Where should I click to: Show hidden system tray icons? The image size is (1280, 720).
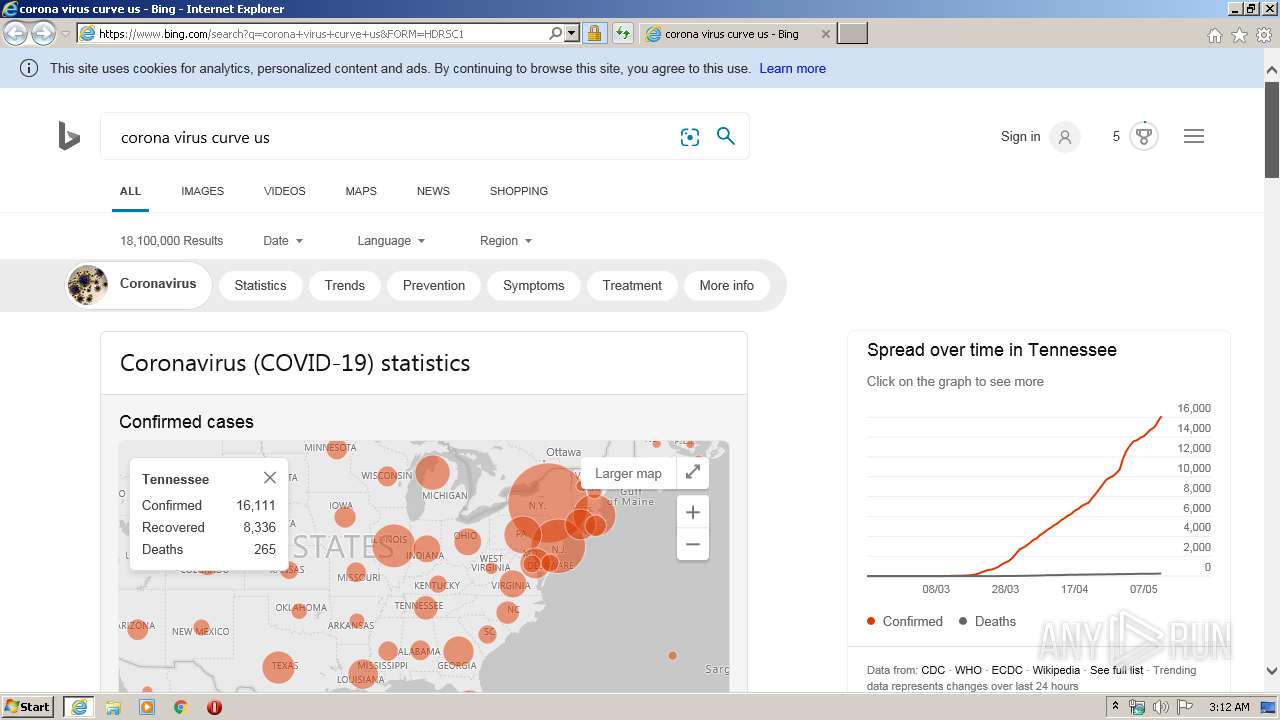point(1115,707)
